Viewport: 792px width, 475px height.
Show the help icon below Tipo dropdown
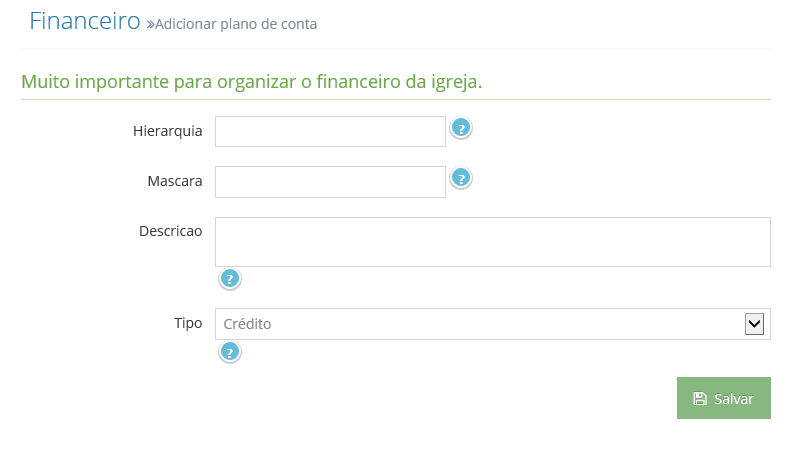(230, 352)
